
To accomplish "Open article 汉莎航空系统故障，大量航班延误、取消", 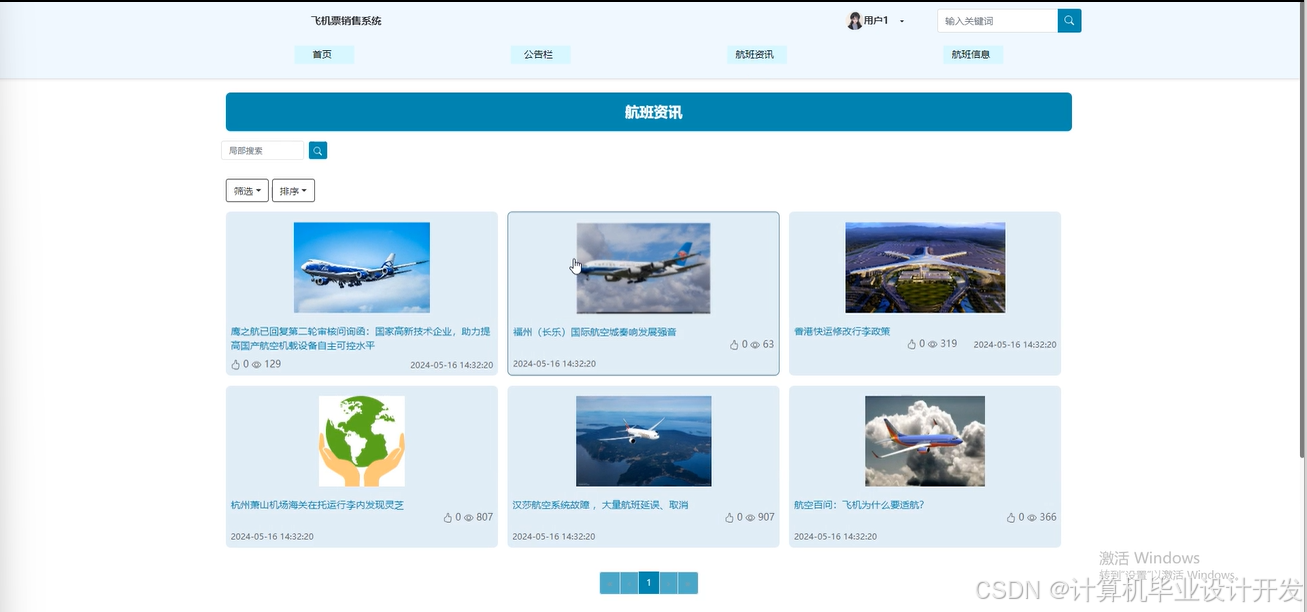I will coord(600,505).
